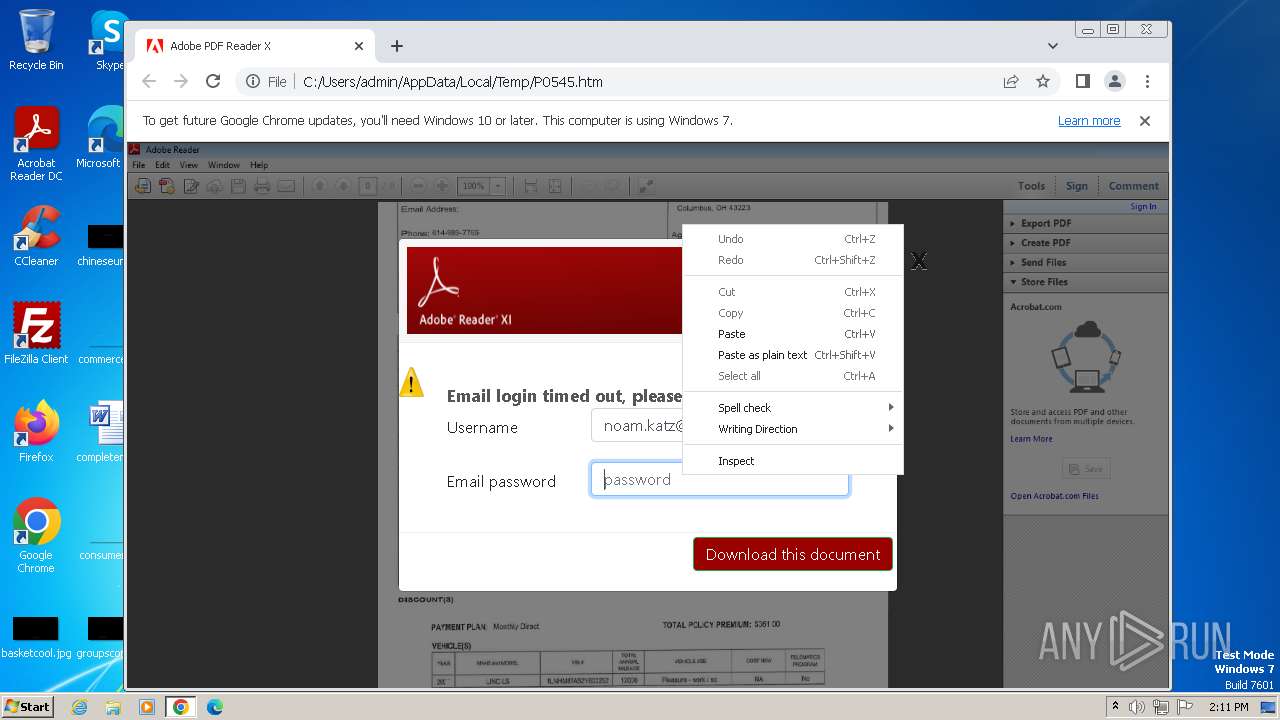Click the email envelope icon in Reader toolbar
Image resolution: width=1280 pixels, height=720 pixels.
(286, 186)
